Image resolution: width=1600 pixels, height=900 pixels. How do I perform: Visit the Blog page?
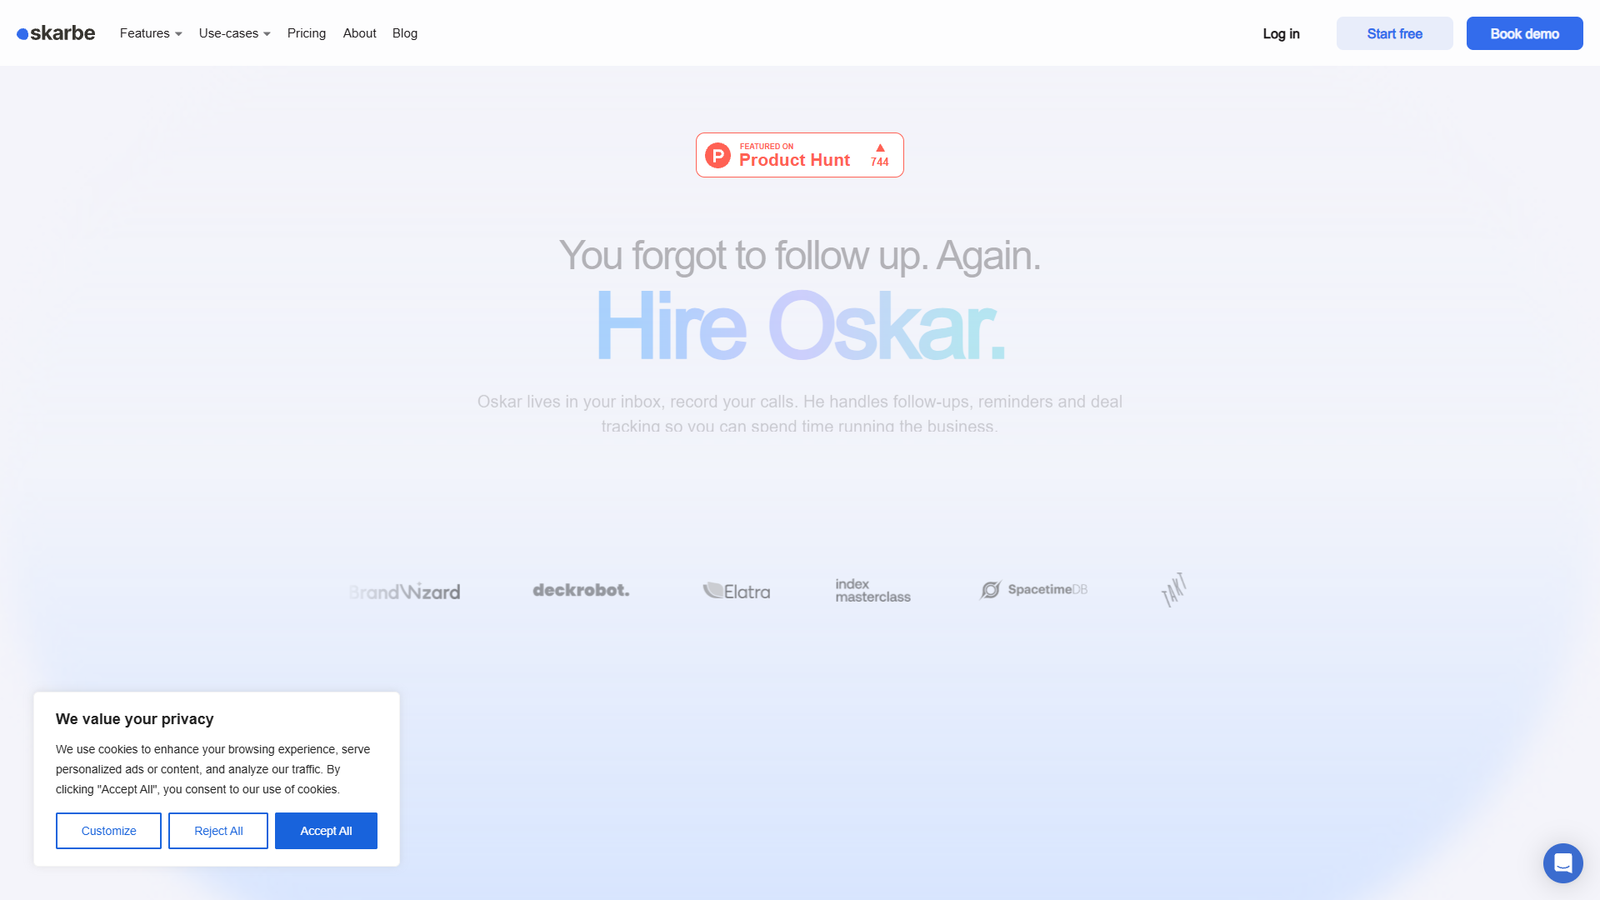405,33
